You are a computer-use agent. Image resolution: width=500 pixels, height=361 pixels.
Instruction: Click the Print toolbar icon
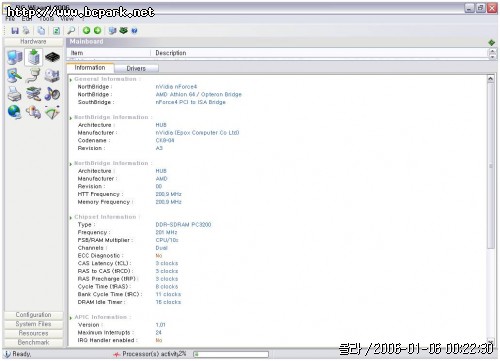[26, 31]
